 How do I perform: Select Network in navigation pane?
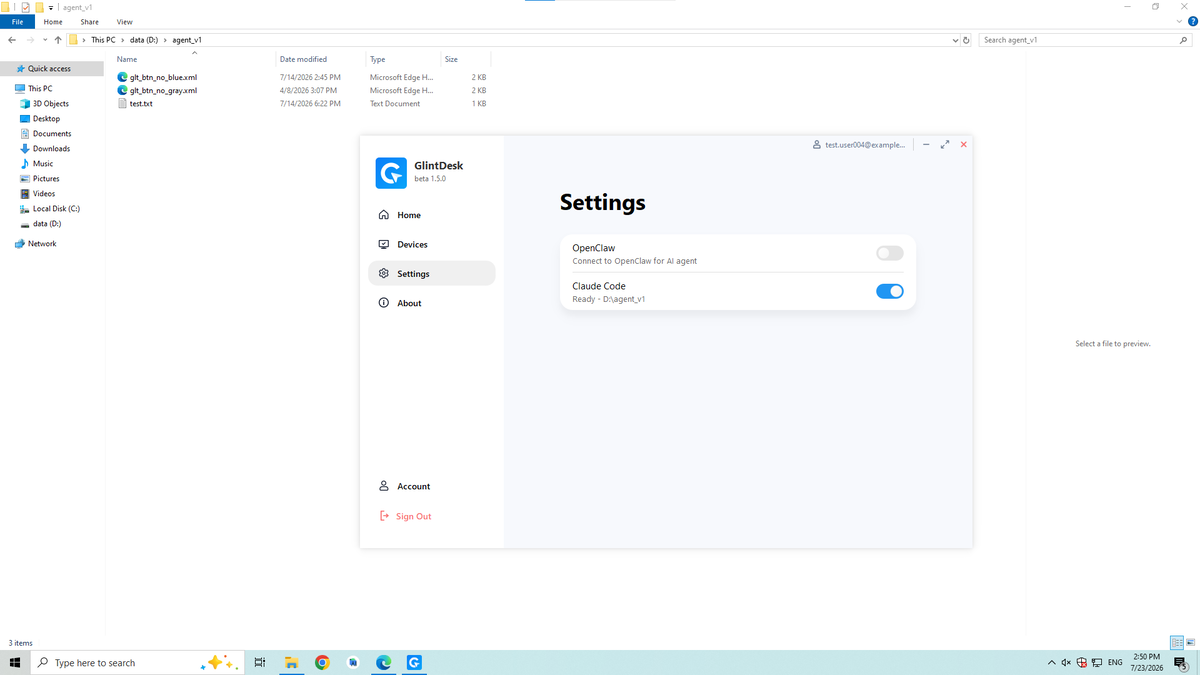[42, 243]
